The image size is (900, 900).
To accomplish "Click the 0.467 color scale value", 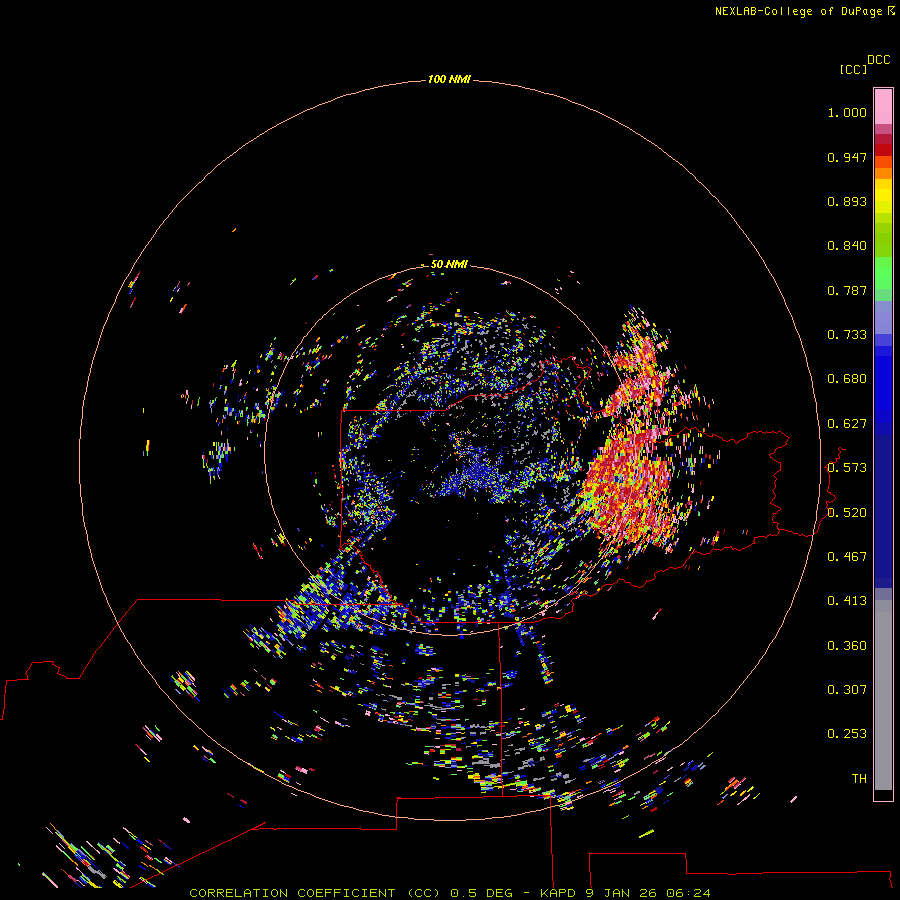I will point(847,557).
